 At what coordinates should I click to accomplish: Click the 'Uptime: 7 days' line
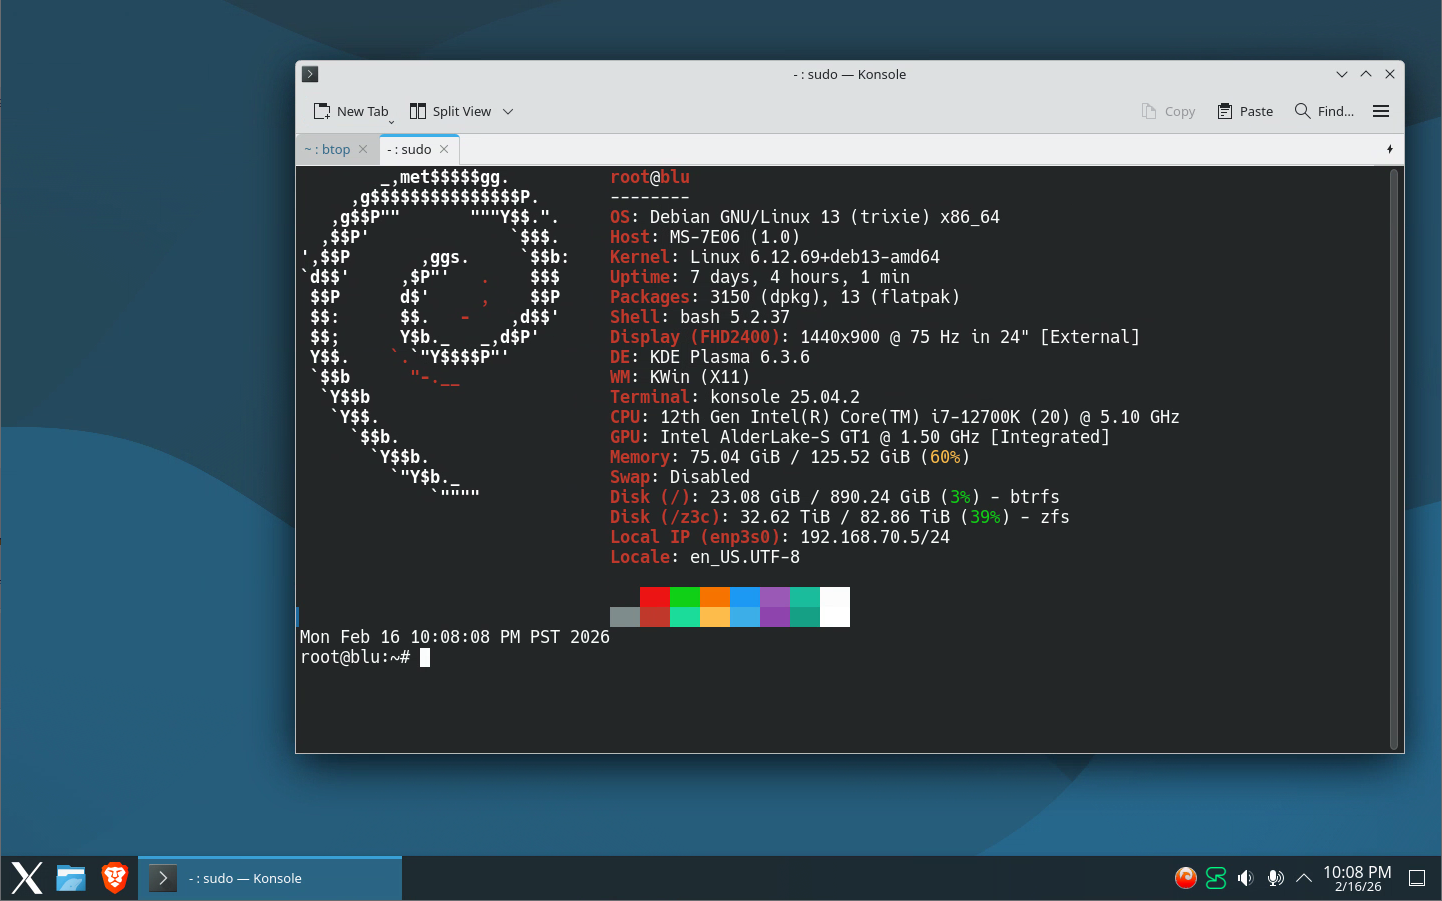[x=760, y=277]
